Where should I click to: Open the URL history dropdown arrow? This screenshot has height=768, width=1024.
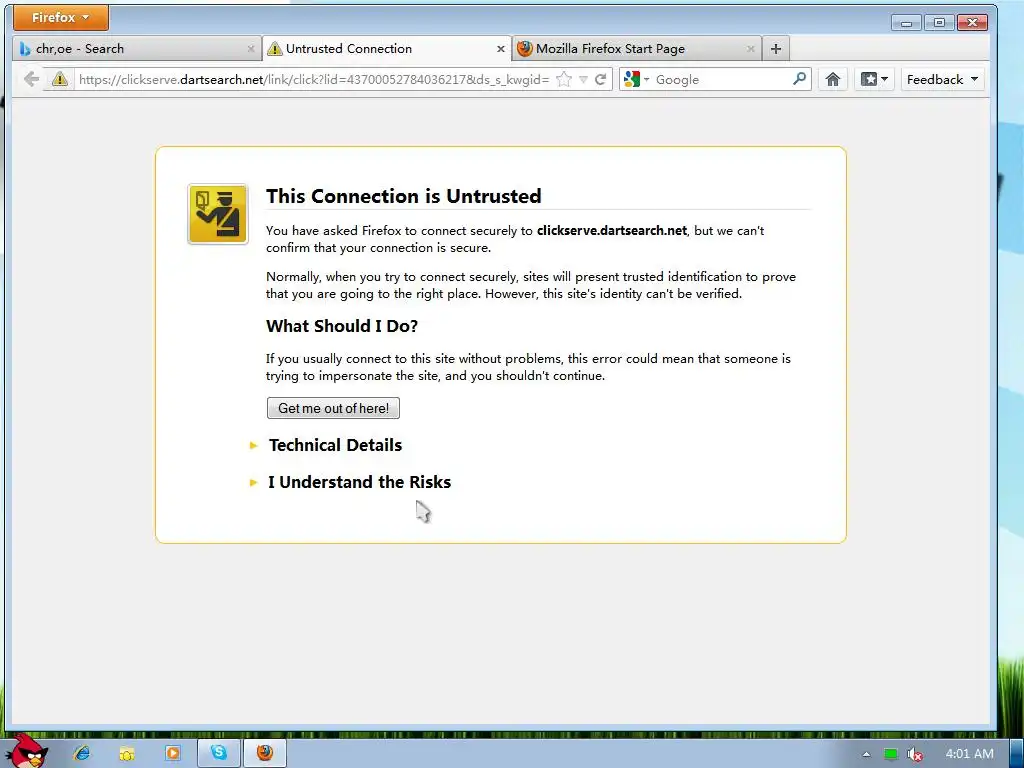point(583,80)
